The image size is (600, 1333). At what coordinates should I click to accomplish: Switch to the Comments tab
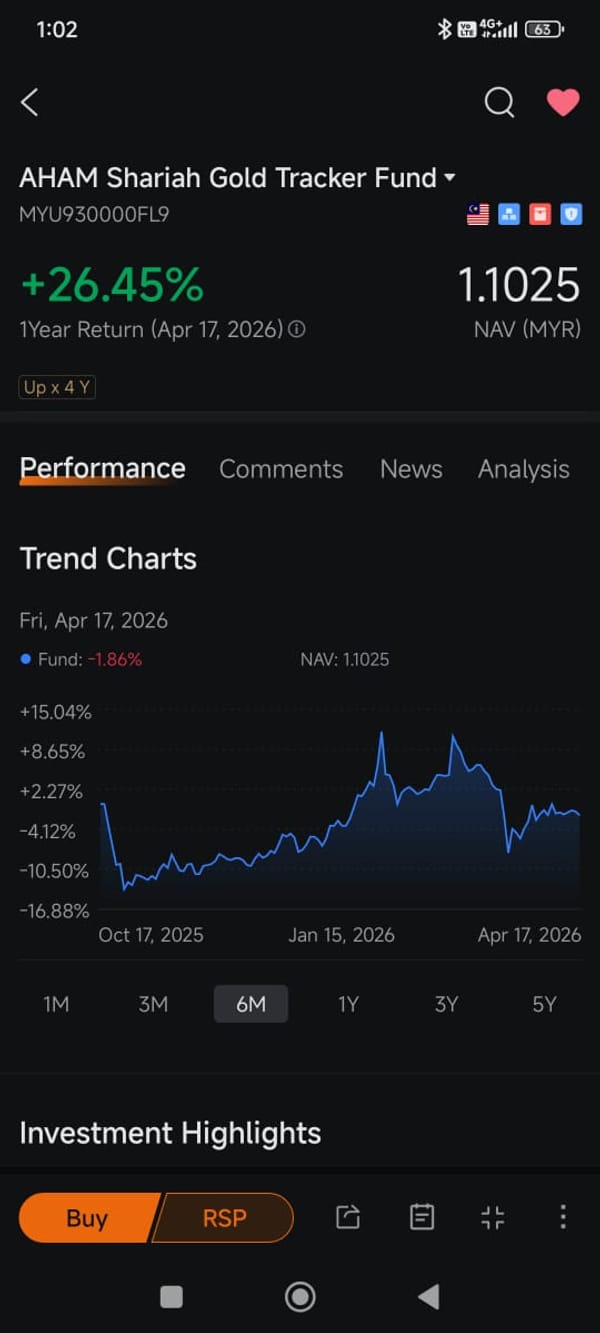[x=281, y=469]
